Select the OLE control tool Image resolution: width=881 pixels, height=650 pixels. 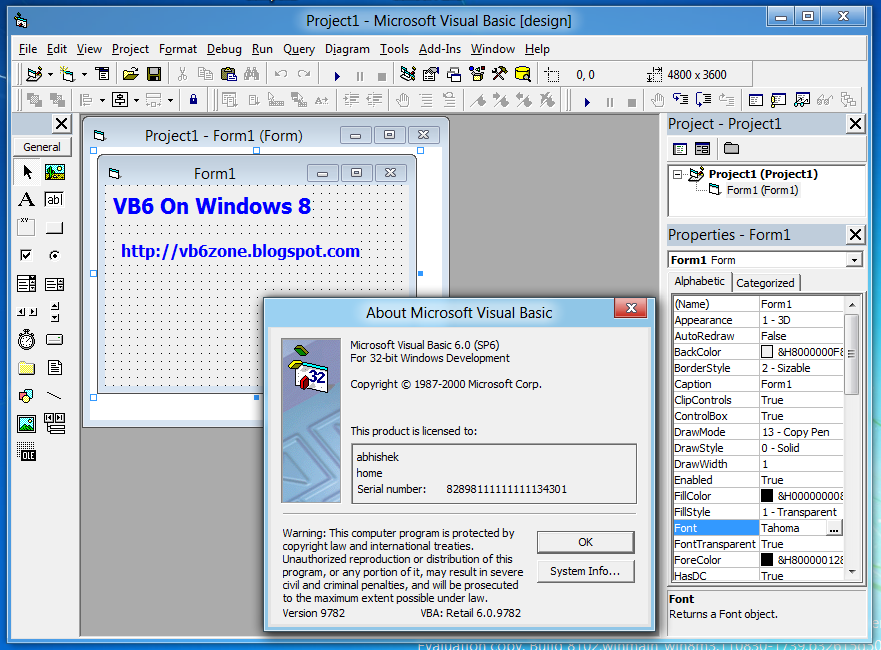tap(26, 451)
